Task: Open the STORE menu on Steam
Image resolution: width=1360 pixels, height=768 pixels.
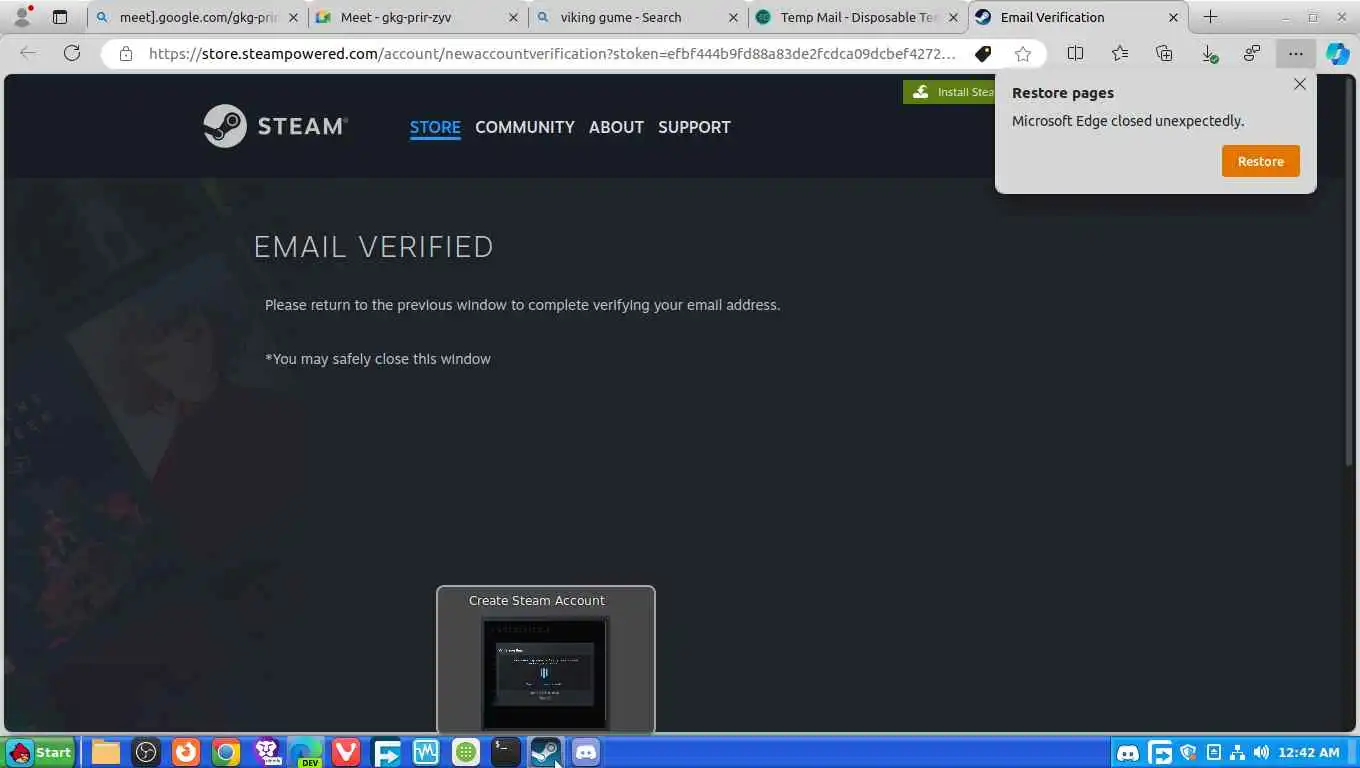Action: 435,127
